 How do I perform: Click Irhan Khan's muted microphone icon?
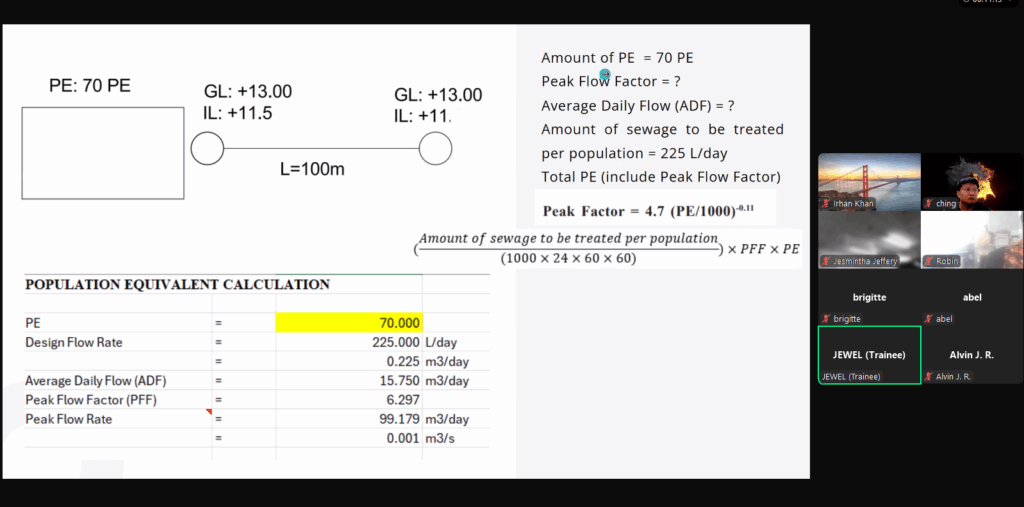click(x=826, y=203)
